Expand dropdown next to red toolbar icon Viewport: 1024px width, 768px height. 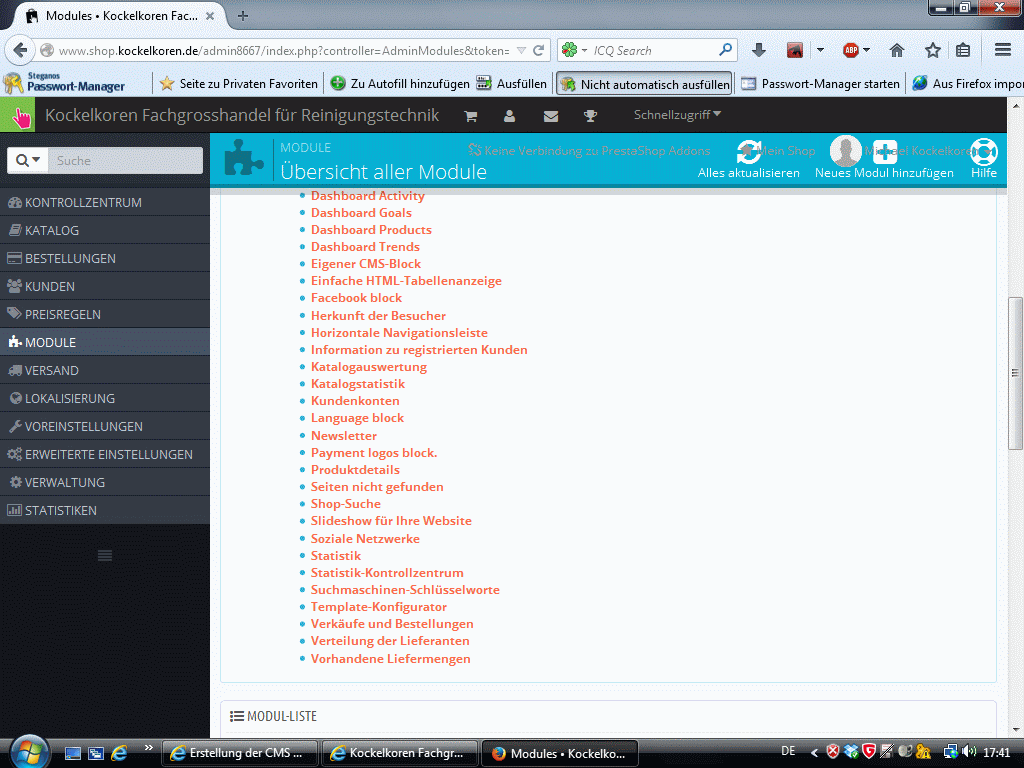820,50
